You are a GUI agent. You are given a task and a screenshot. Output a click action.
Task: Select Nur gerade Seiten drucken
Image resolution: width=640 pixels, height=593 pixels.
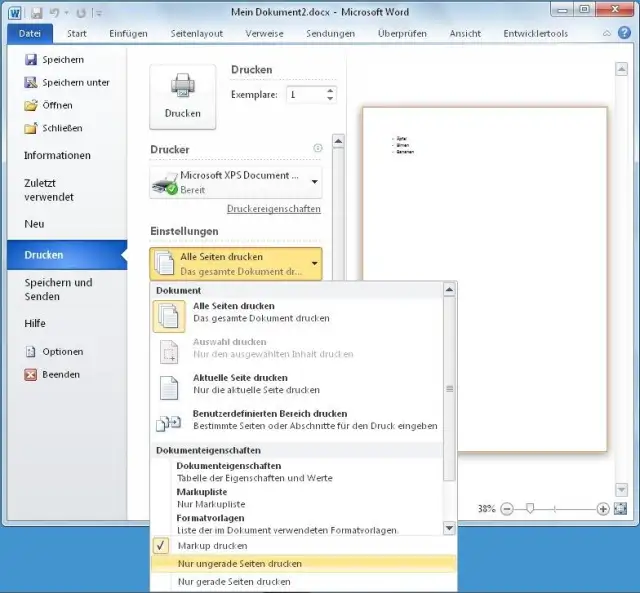(x=235, y=582)
